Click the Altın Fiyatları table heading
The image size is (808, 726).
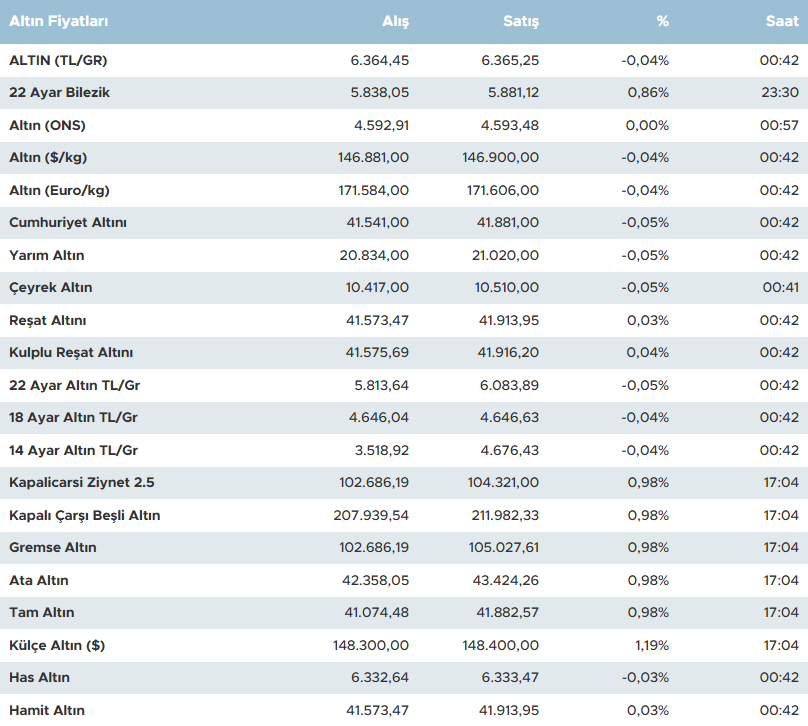59,21
